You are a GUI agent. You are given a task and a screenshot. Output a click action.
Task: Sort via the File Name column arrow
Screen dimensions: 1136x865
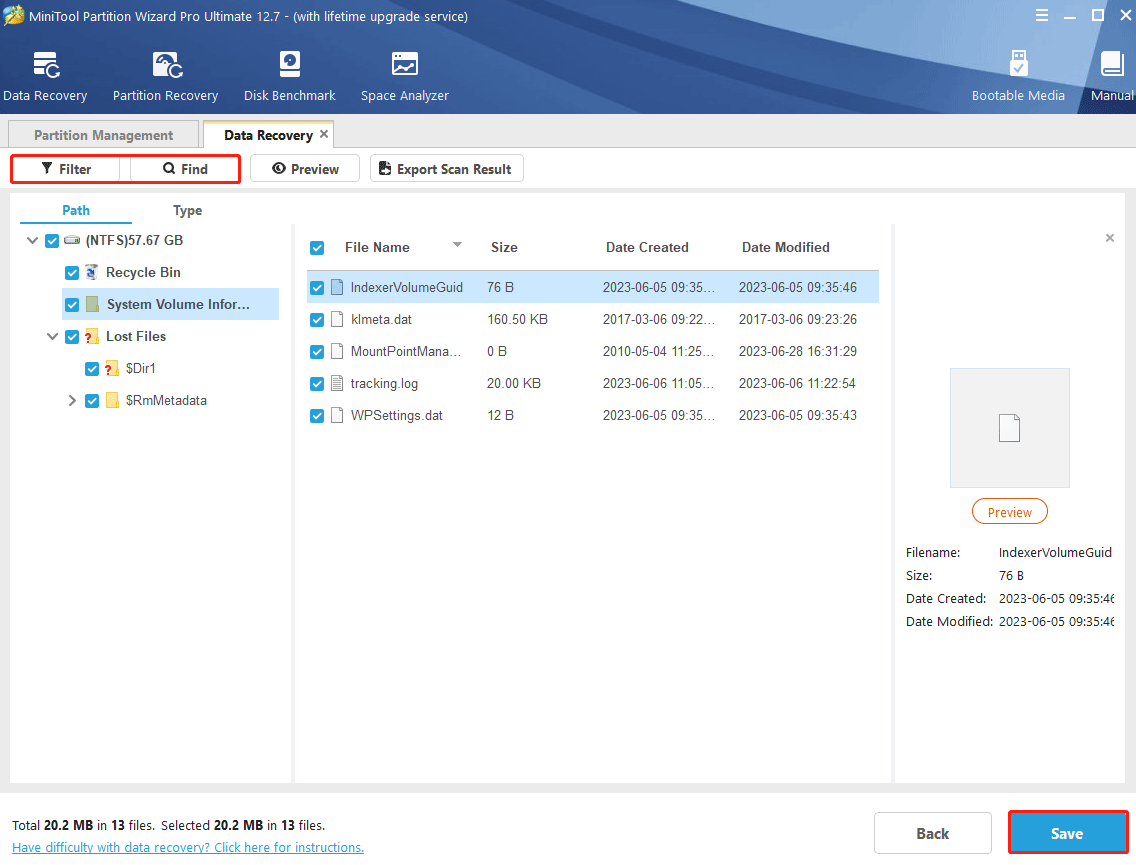[x=458, y=245]
